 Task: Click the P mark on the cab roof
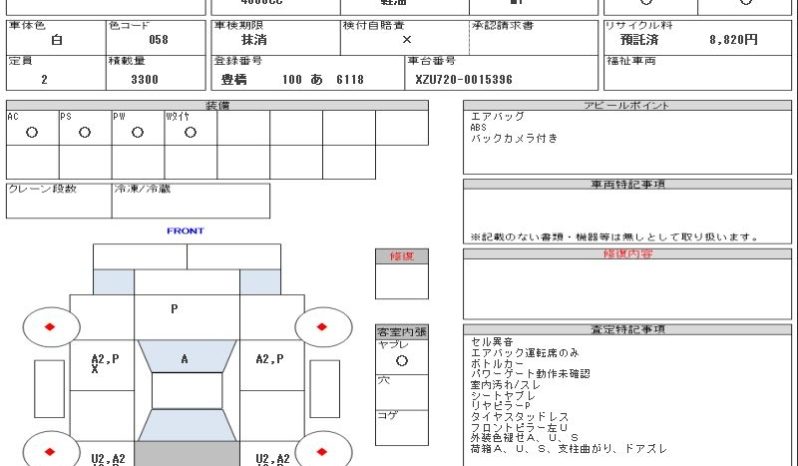[174, 309]
